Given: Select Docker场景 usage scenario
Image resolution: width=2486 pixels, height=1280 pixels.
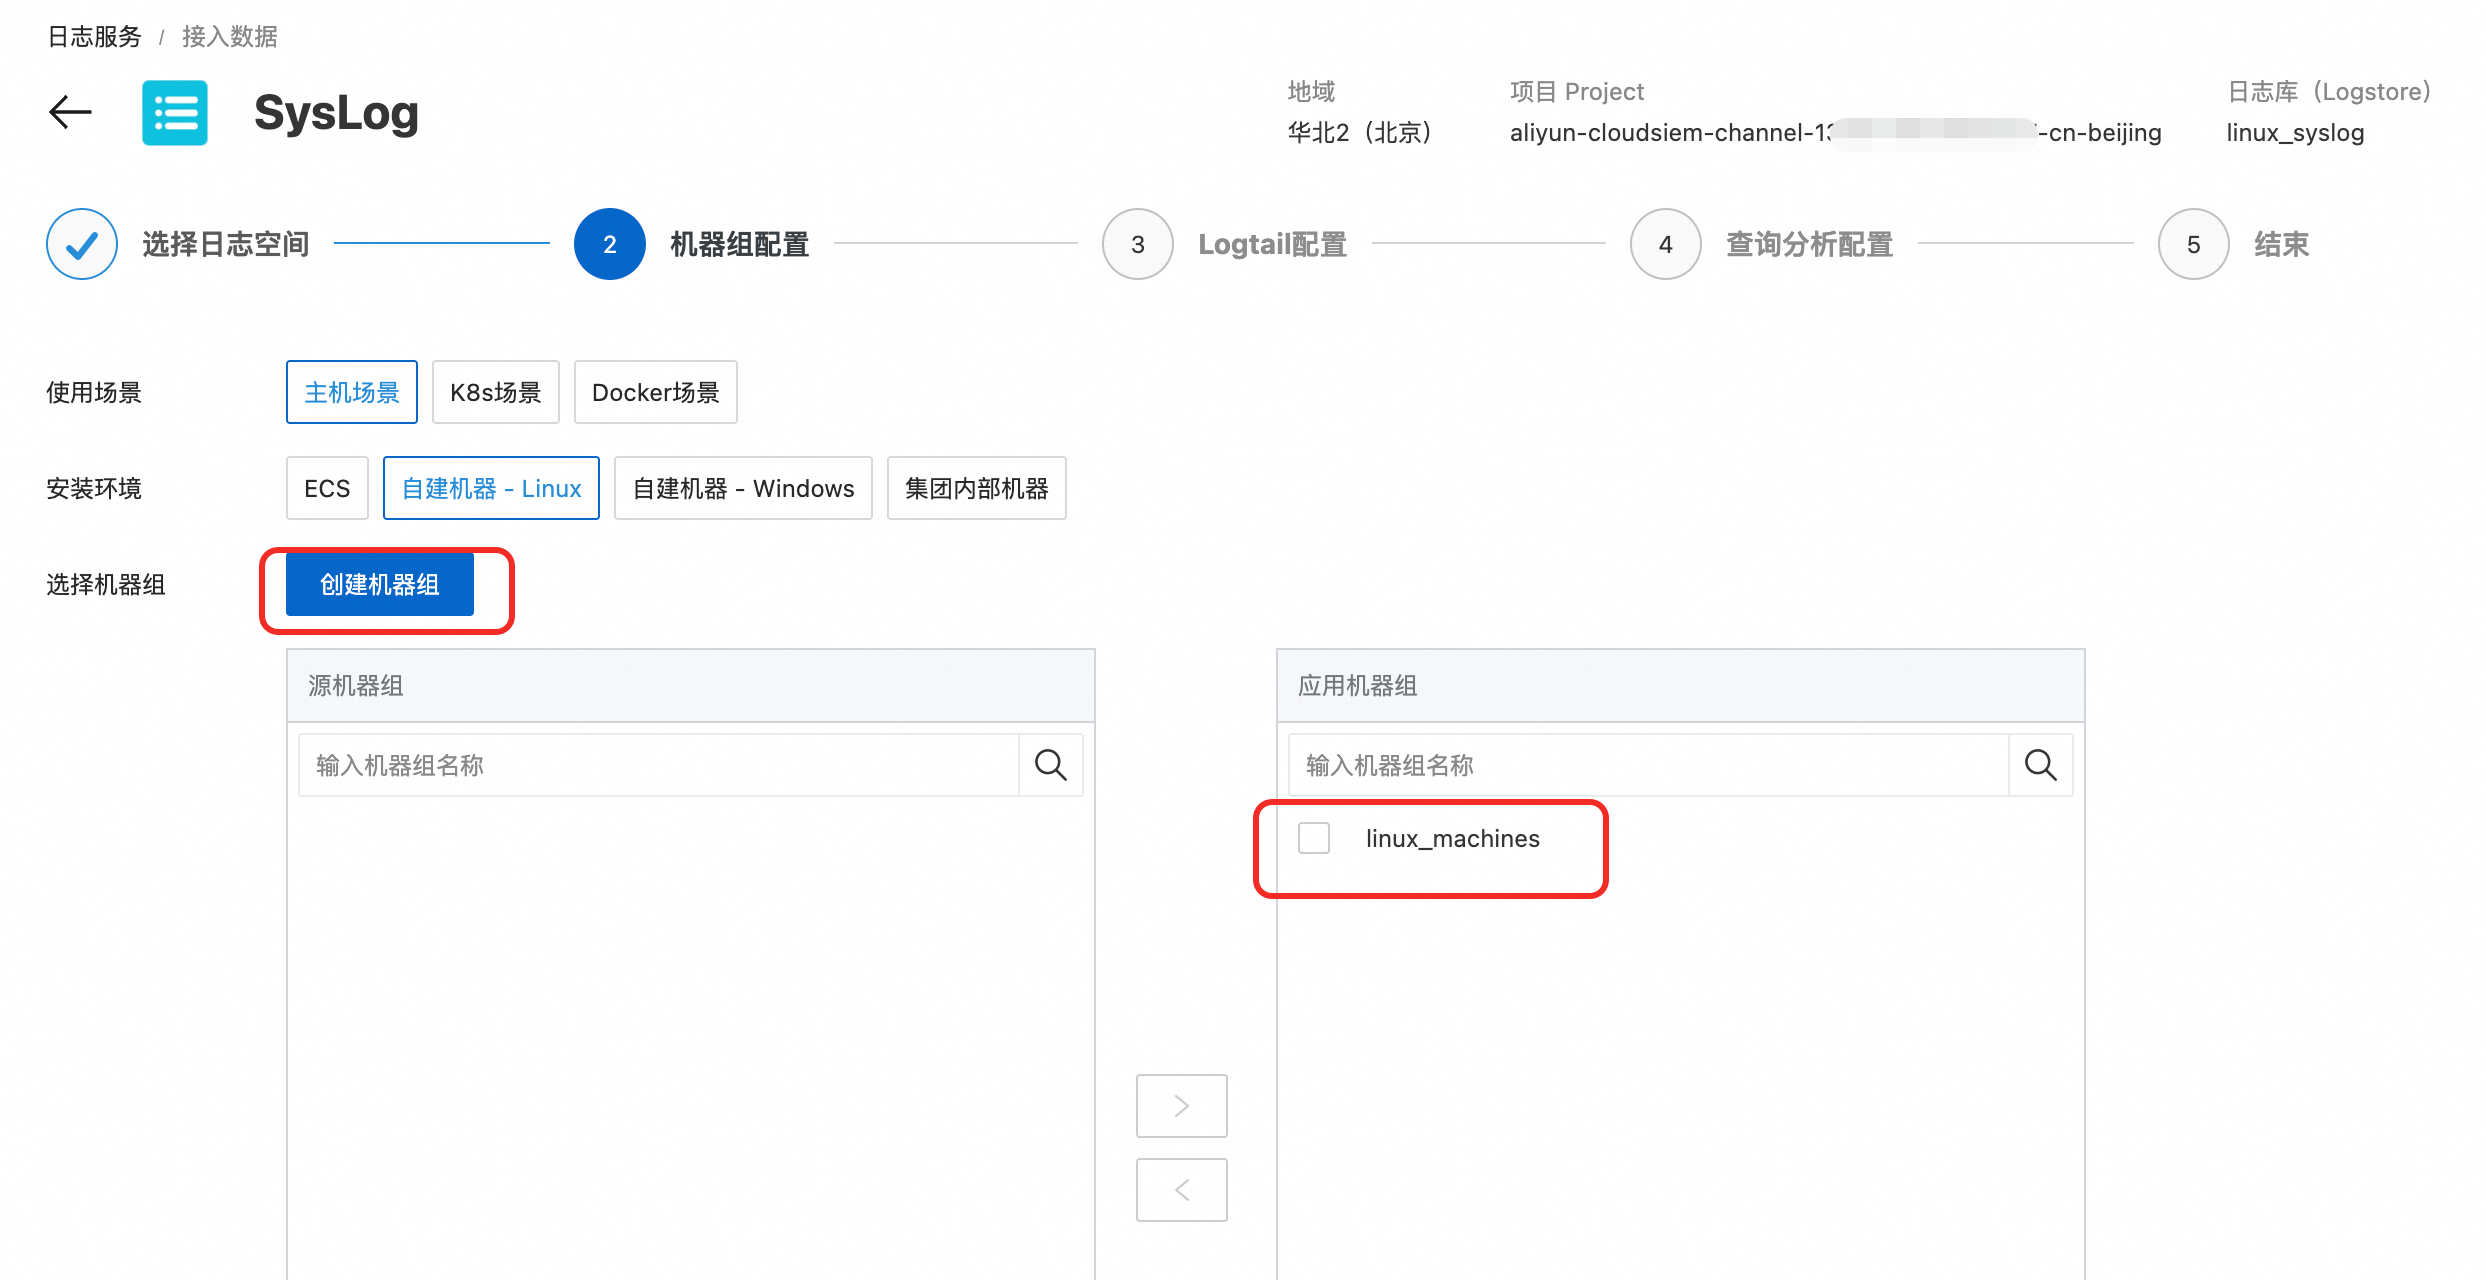Looking at the screenshot, I should (656, 392).
